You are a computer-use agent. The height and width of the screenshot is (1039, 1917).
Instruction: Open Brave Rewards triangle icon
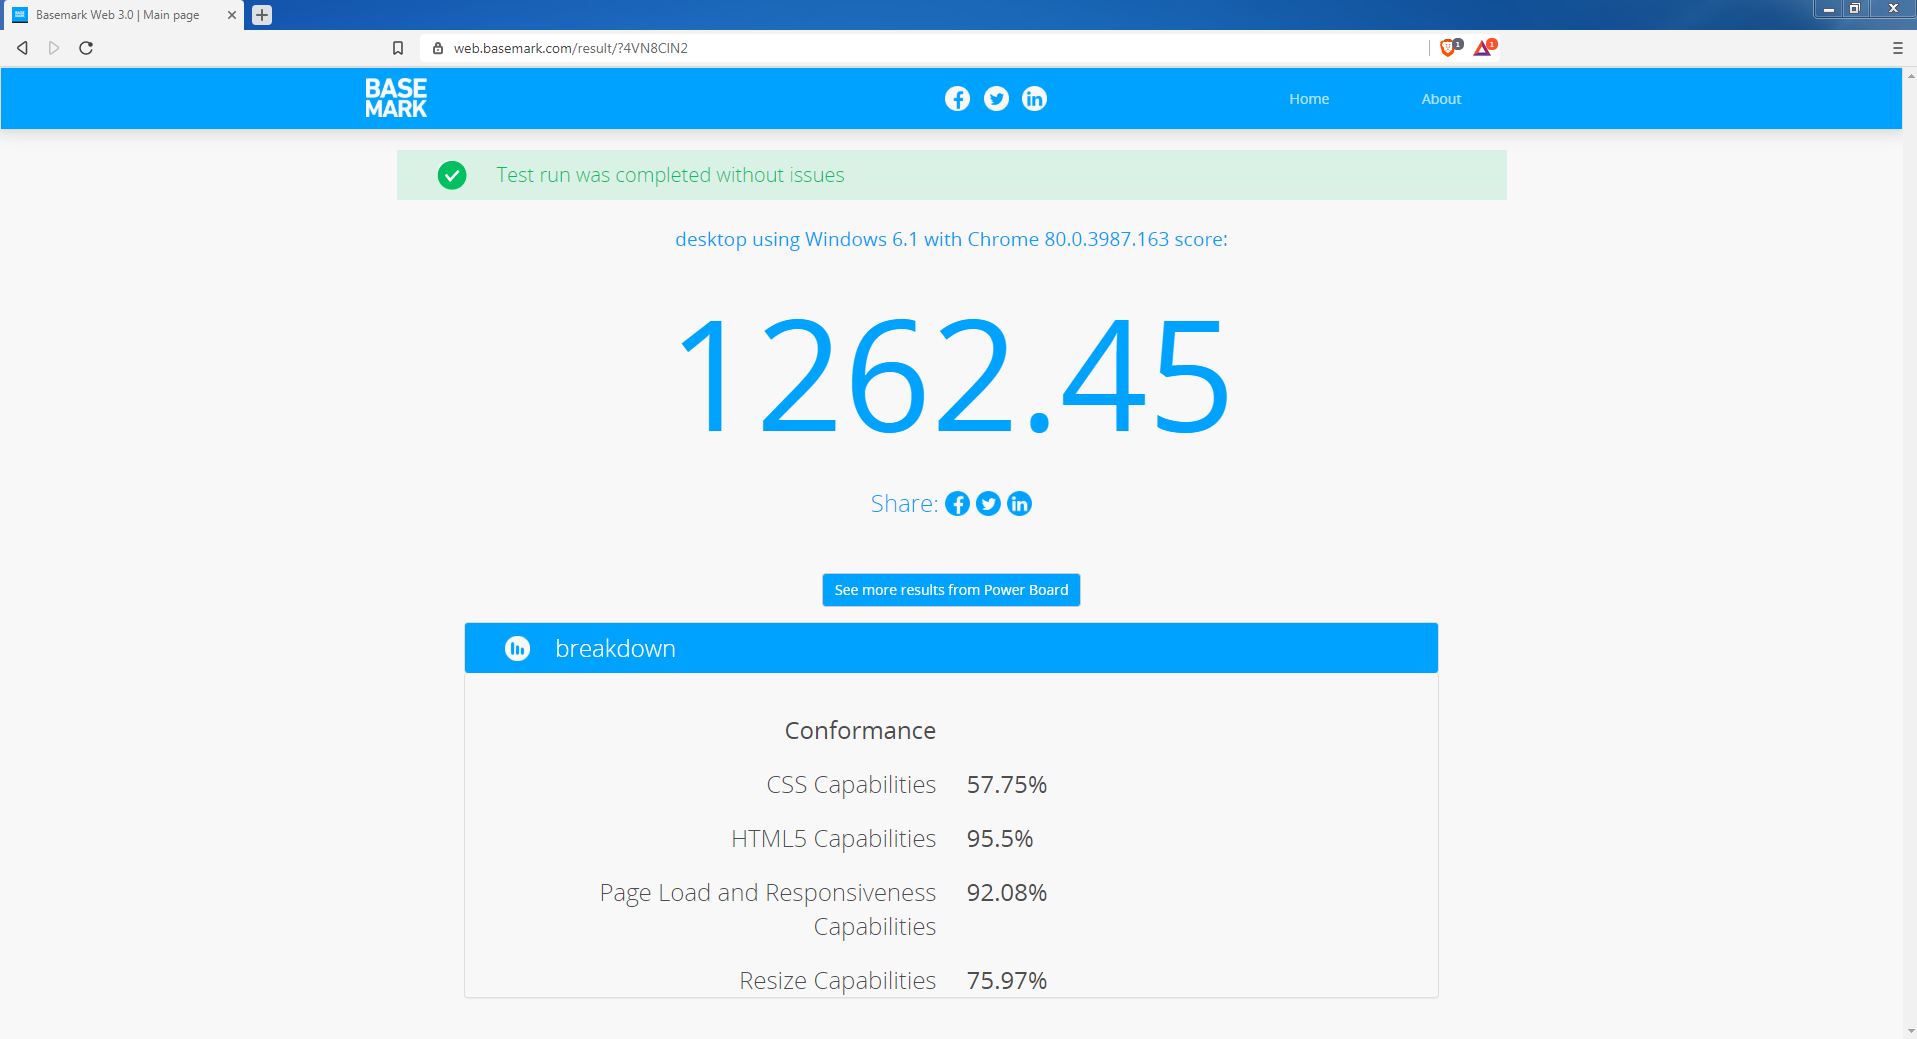(x=1483, y=47)
